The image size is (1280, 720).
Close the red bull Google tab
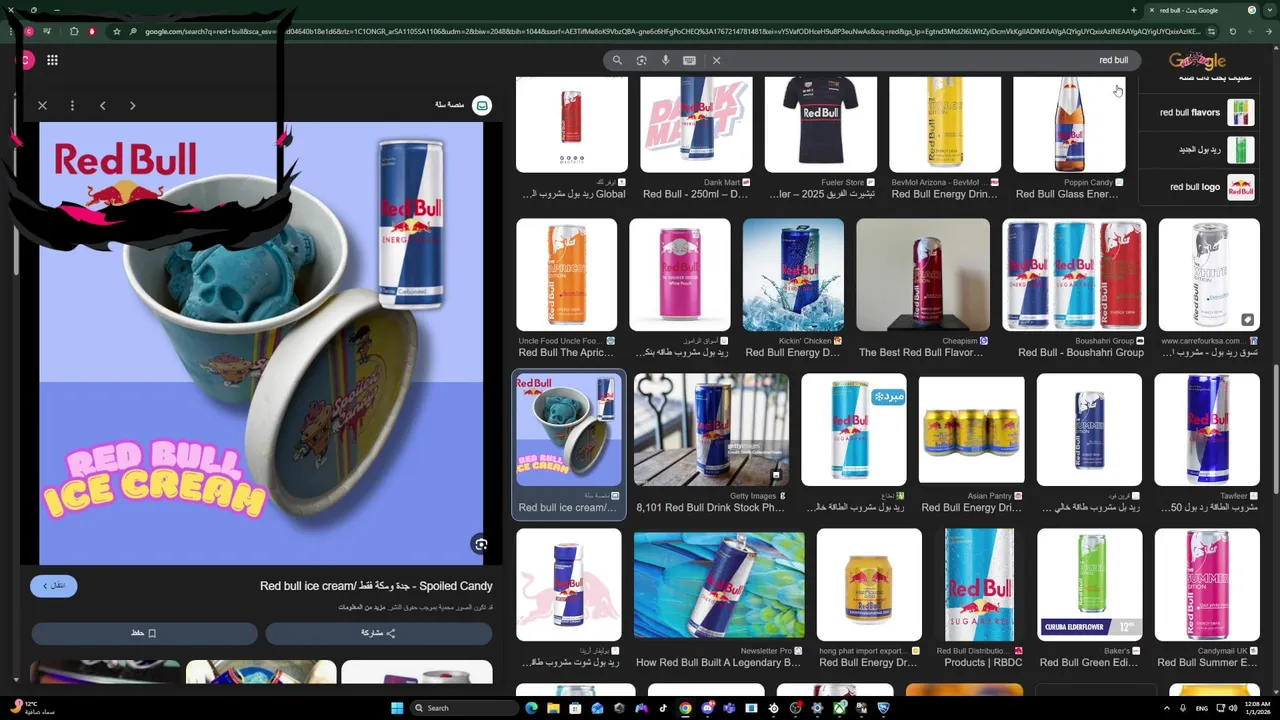tap(1150, 10)
